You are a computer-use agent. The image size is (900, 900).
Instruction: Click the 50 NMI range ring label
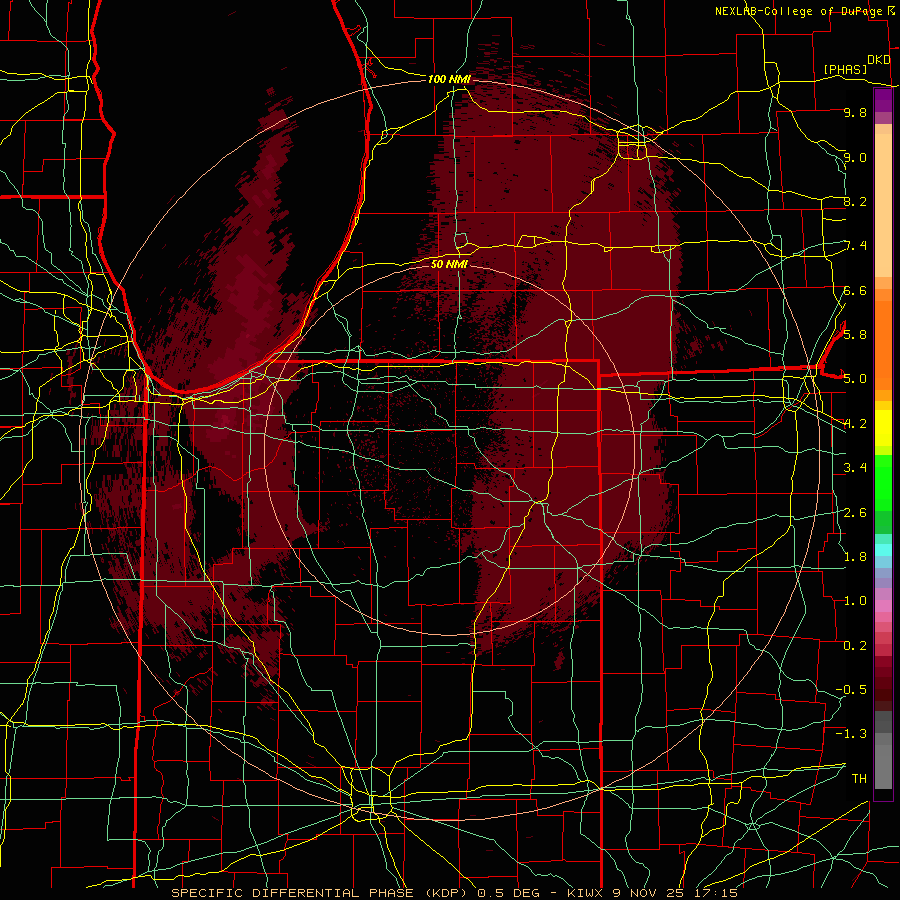coord(449,264)
